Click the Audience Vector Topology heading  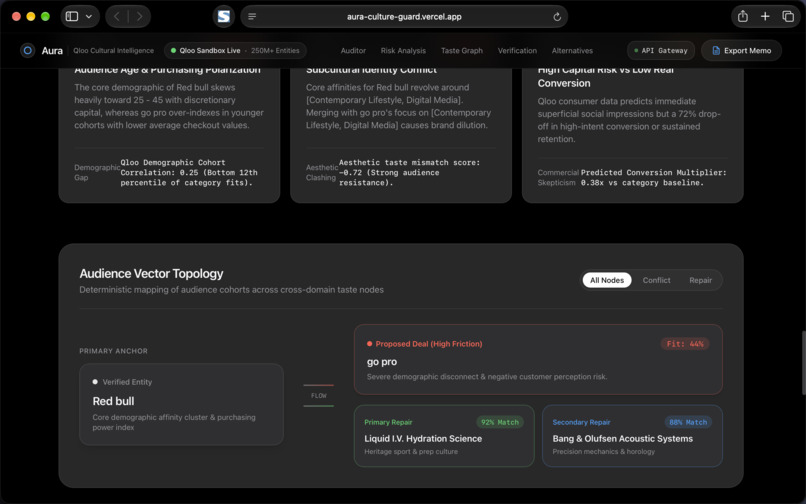(x=151, y=274)
